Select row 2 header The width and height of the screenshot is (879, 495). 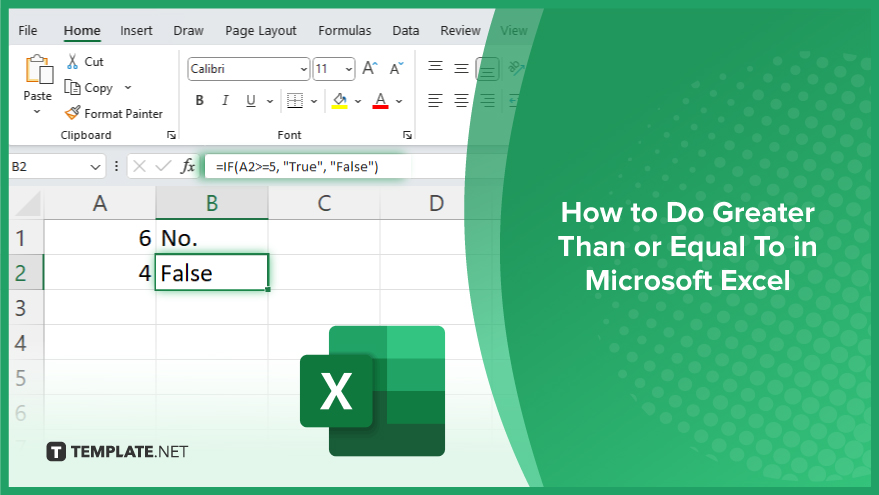point(26,272)
